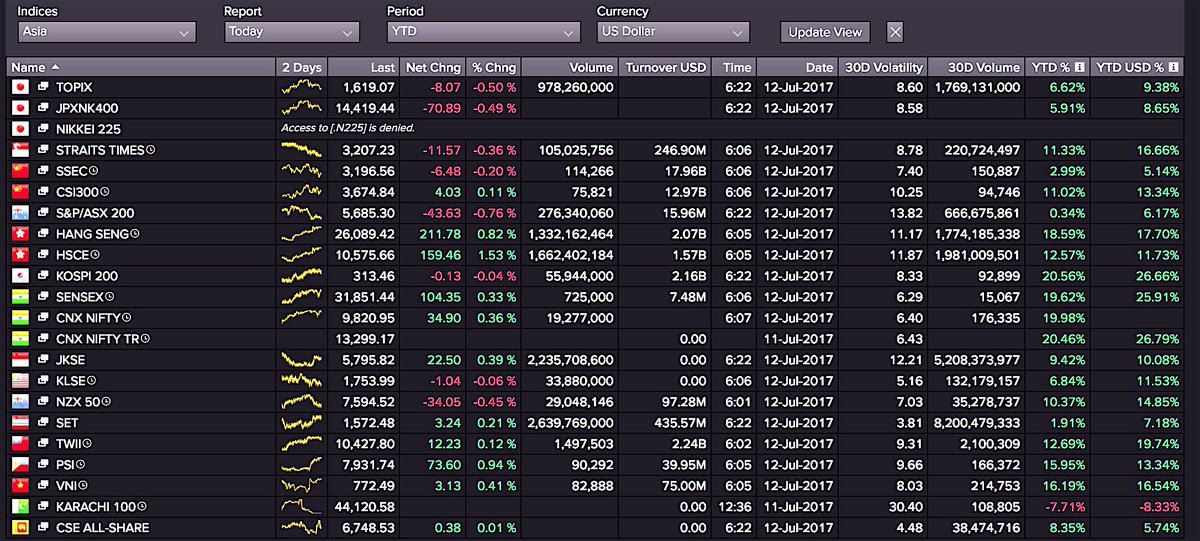Click the popup window icon beside JPXNK400

coord(44,108)
